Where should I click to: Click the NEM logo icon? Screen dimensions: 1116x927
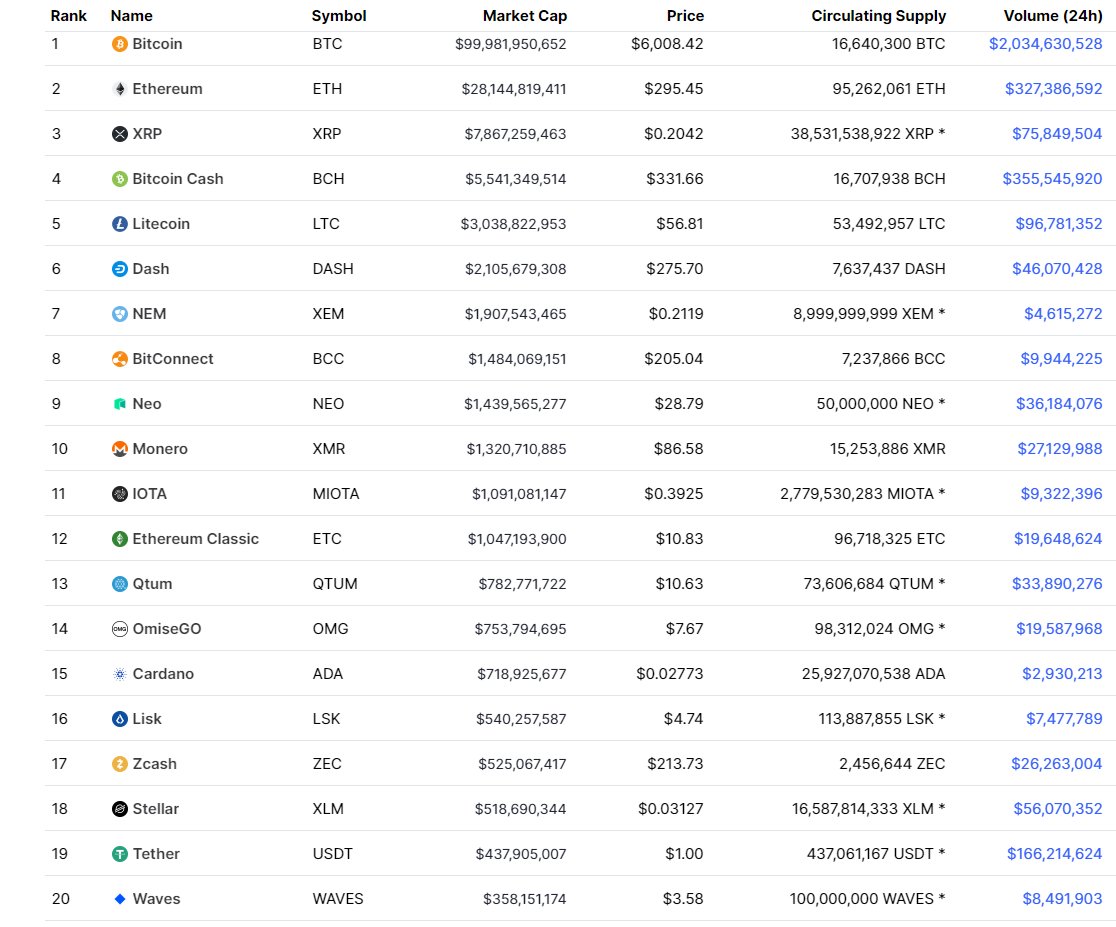[x=120, y=314]
